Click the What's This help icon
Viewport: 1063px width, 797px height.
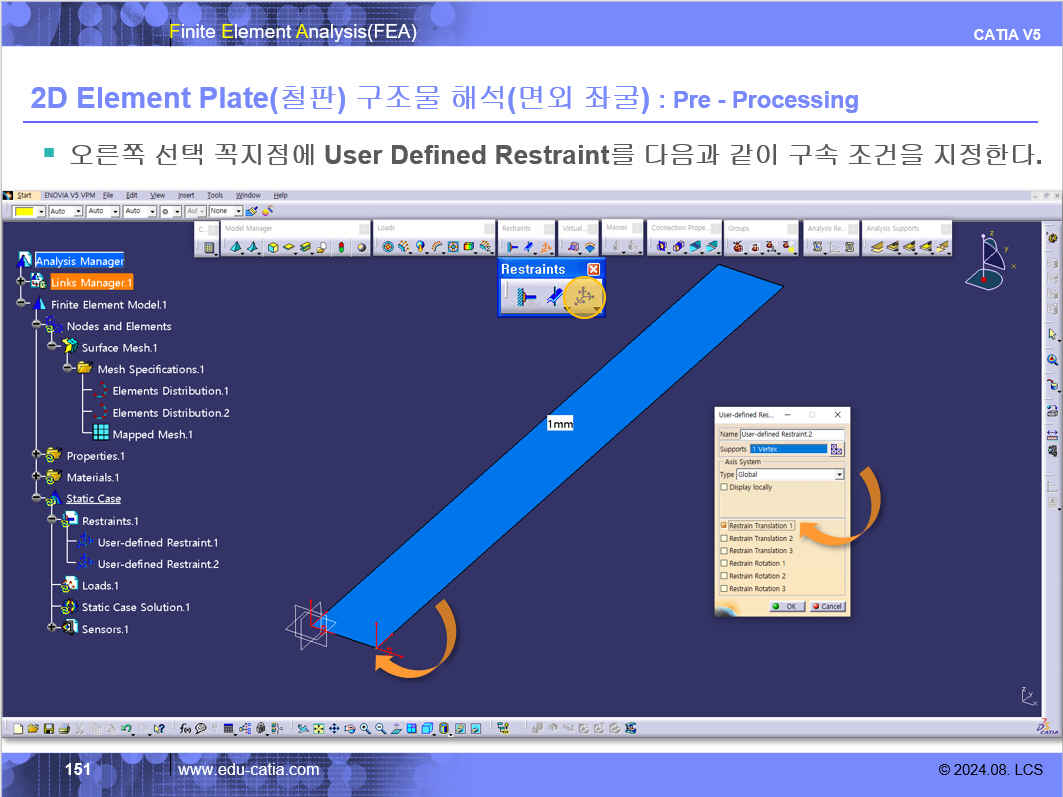pyautogui.click(x=159, y=729)
